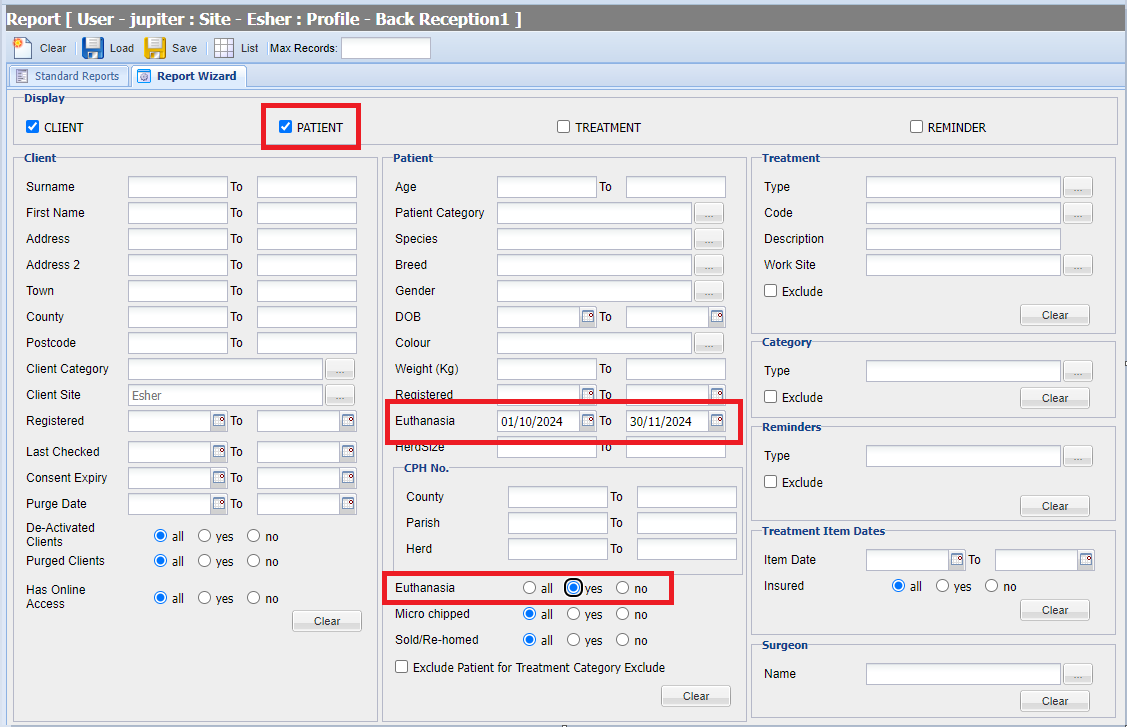This screenshot has width=1127, height=727.
Task: Select Insured 'yes' radio option
Action: pyautogui.click(x=942, y=586)
